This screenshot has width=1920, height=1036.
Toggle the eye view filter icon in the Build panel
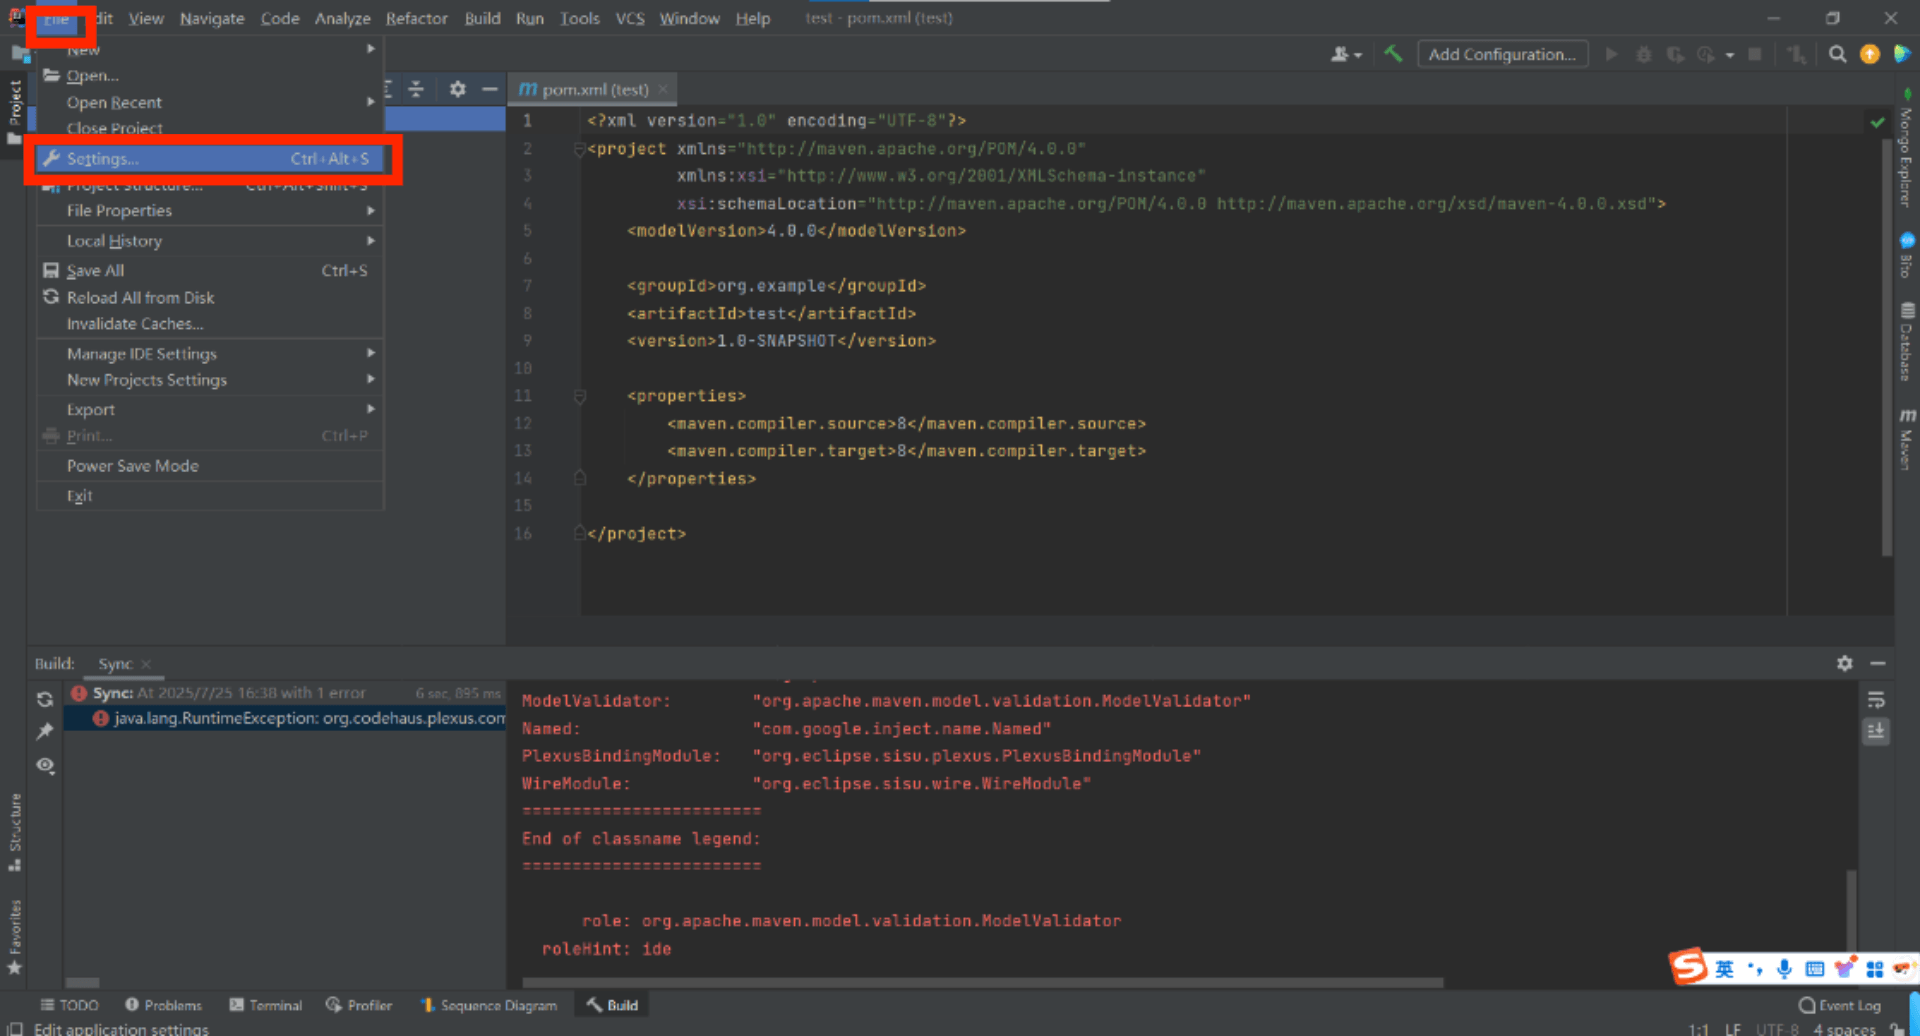tap(45, 766)
